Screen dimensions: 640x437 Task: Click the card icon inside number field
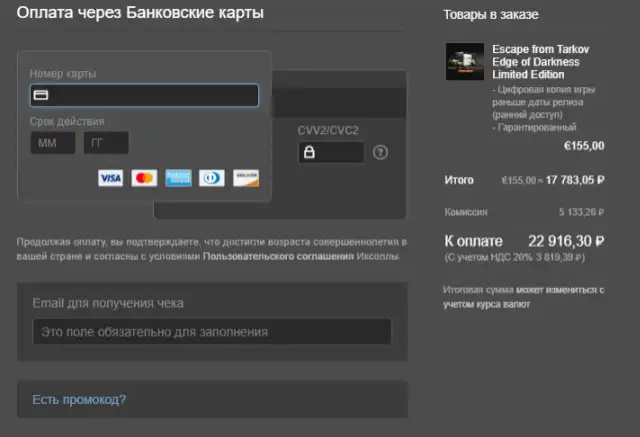coord(41,95)
